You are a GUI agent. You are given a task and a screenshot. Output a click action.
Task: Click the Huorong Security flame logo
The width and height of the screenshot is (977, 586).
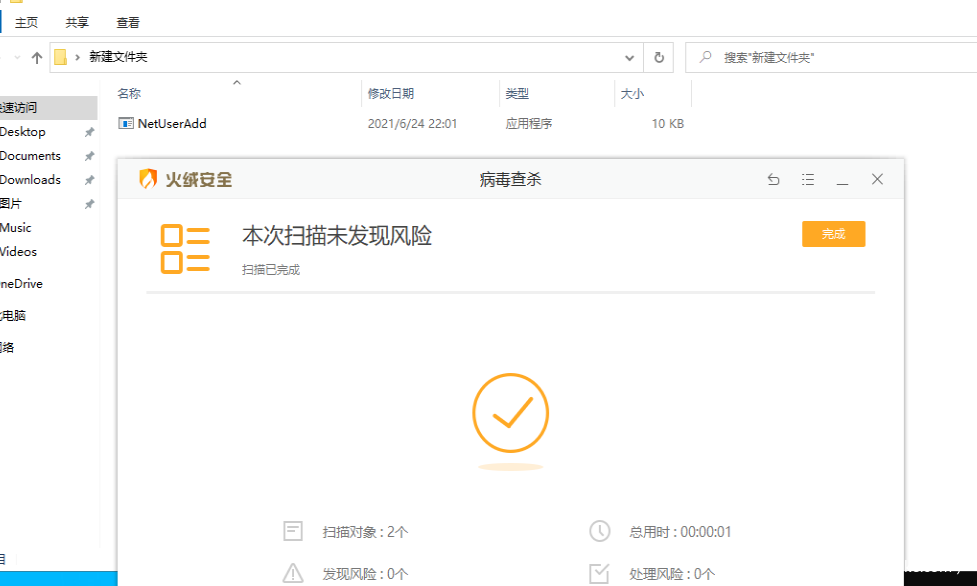[x=148, y=180]
